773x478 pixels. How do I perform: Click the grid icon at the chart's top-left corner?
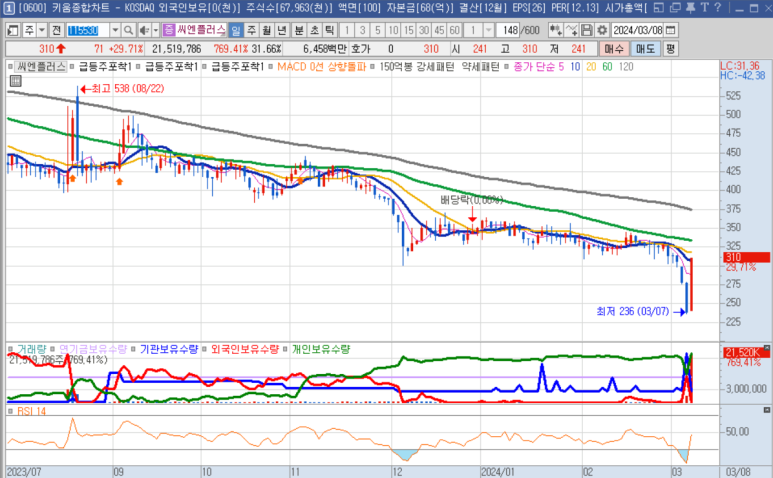[x=15, y=81]
